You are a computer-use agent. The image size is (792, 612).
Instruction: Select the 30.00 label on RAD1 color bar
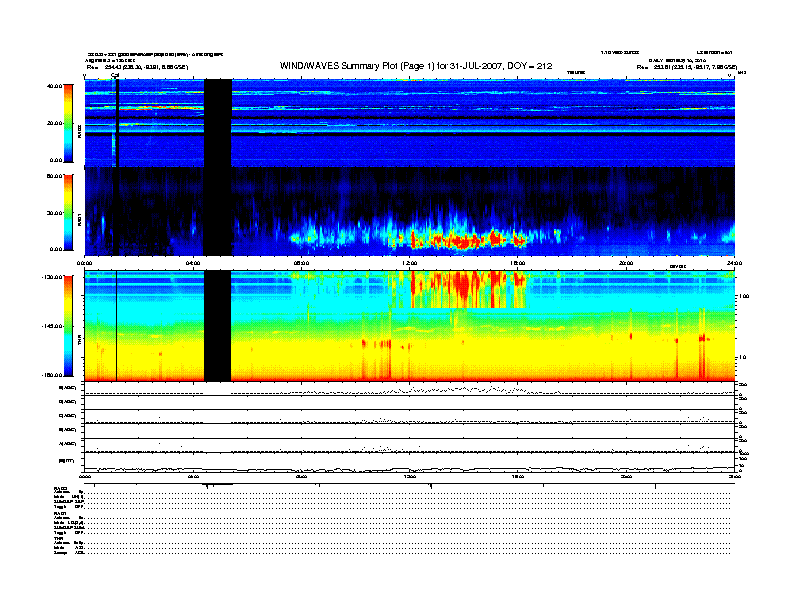coord(54,213)
